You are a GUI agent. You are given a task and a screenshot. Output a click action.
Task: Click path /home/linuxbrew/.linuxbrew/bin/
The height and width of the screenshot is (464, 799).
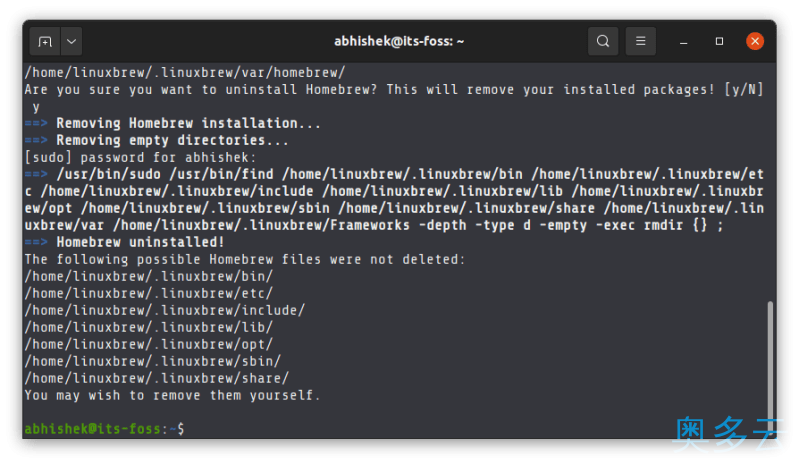(149, 276)
